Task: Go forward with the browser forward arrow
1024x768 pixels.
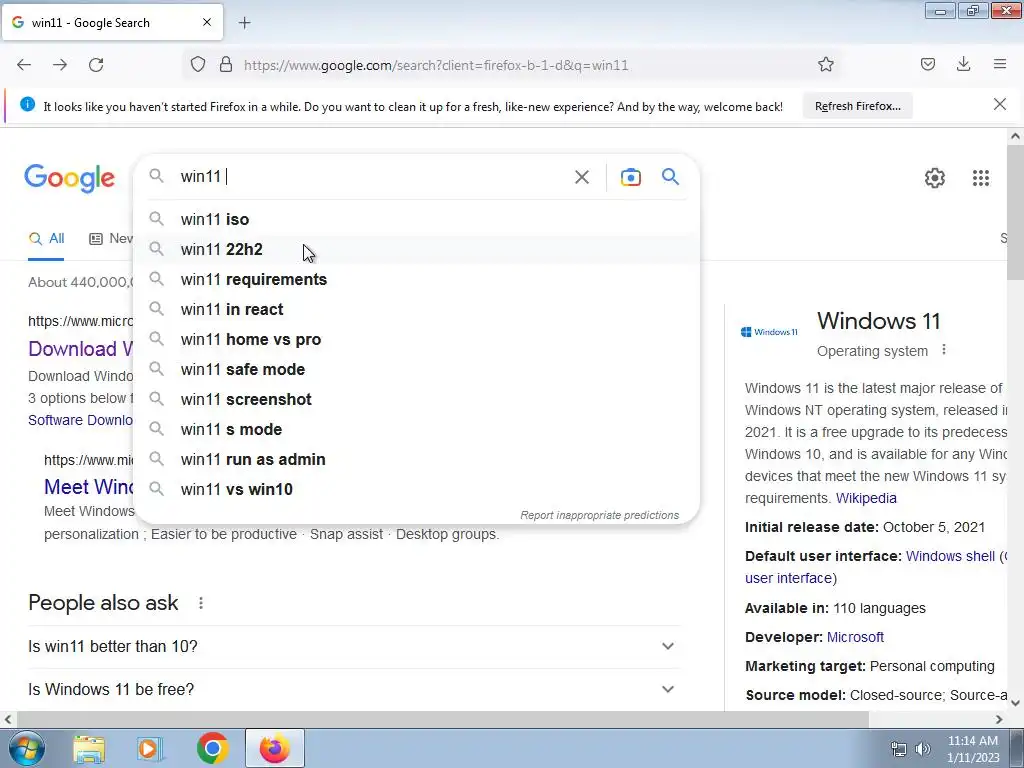Action: click(x=60, y=65)
